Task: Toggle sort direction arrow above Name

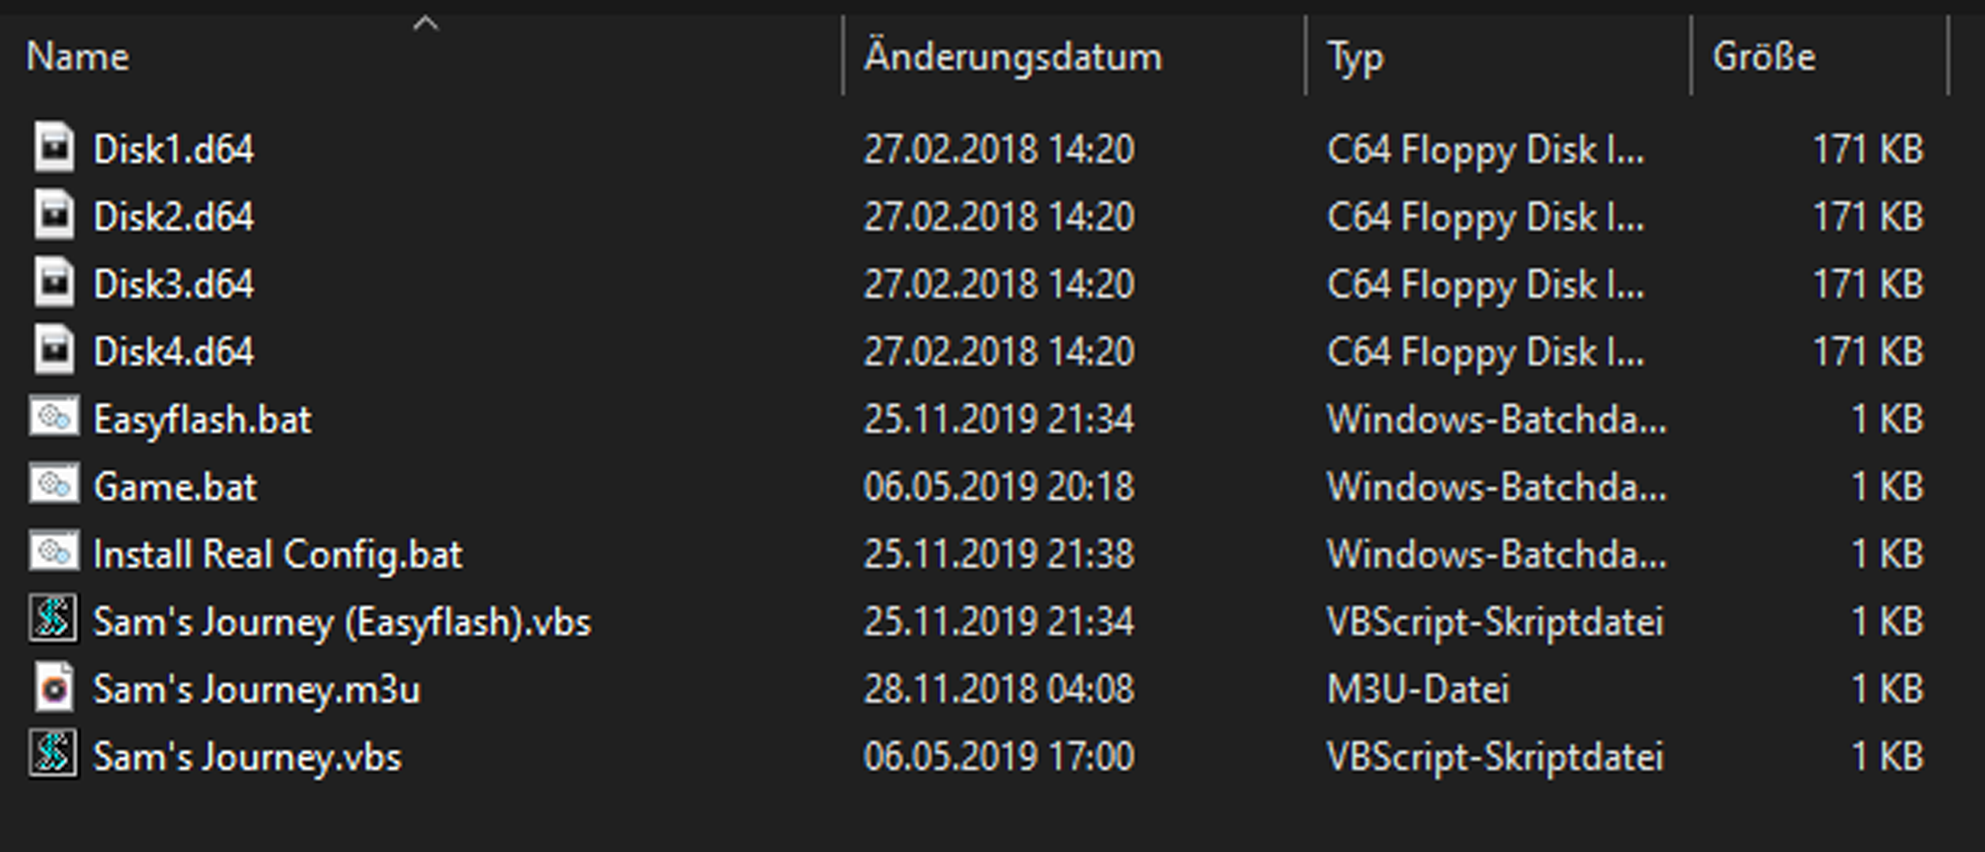Action: (x=426, y=23)
